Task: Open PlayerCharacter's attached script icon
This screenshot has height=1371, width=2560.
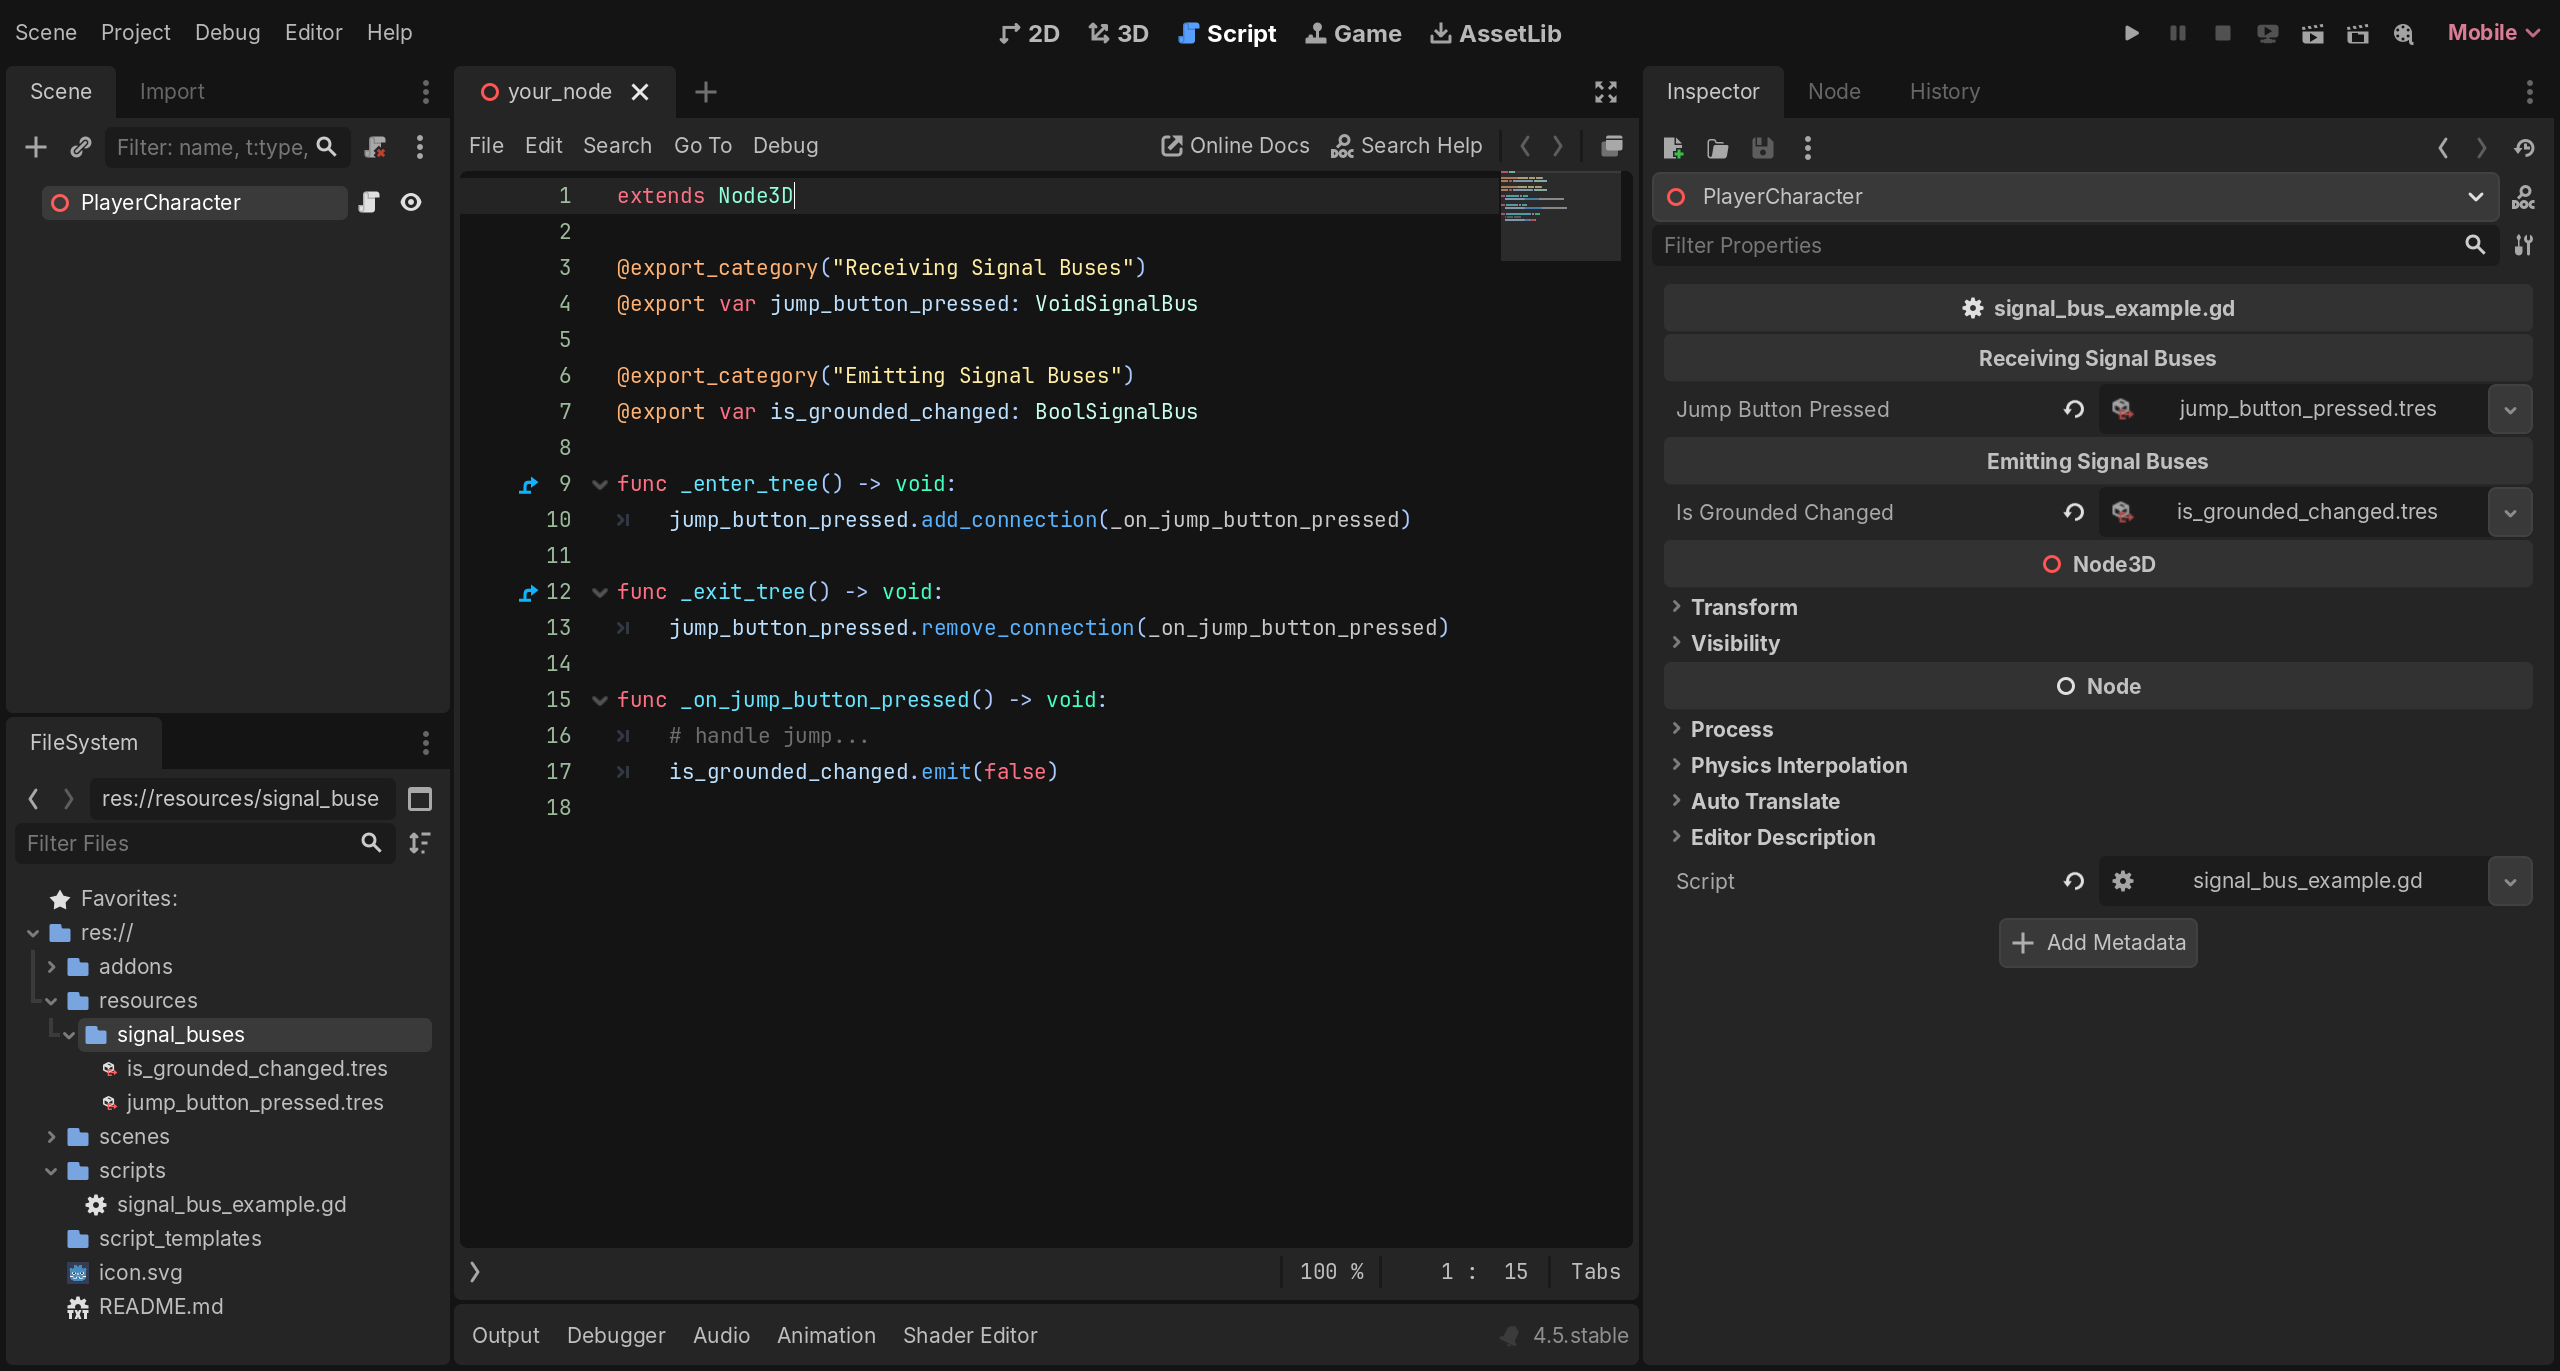Action: pos(369,202)
